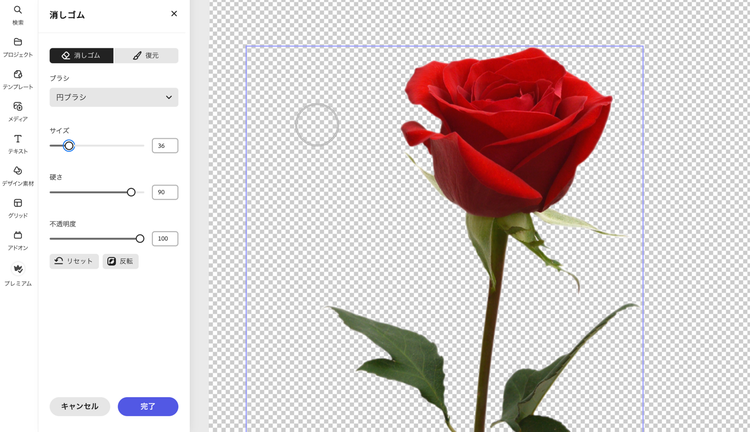Click the サイズ value field showing 36

[x=165, y=145]
